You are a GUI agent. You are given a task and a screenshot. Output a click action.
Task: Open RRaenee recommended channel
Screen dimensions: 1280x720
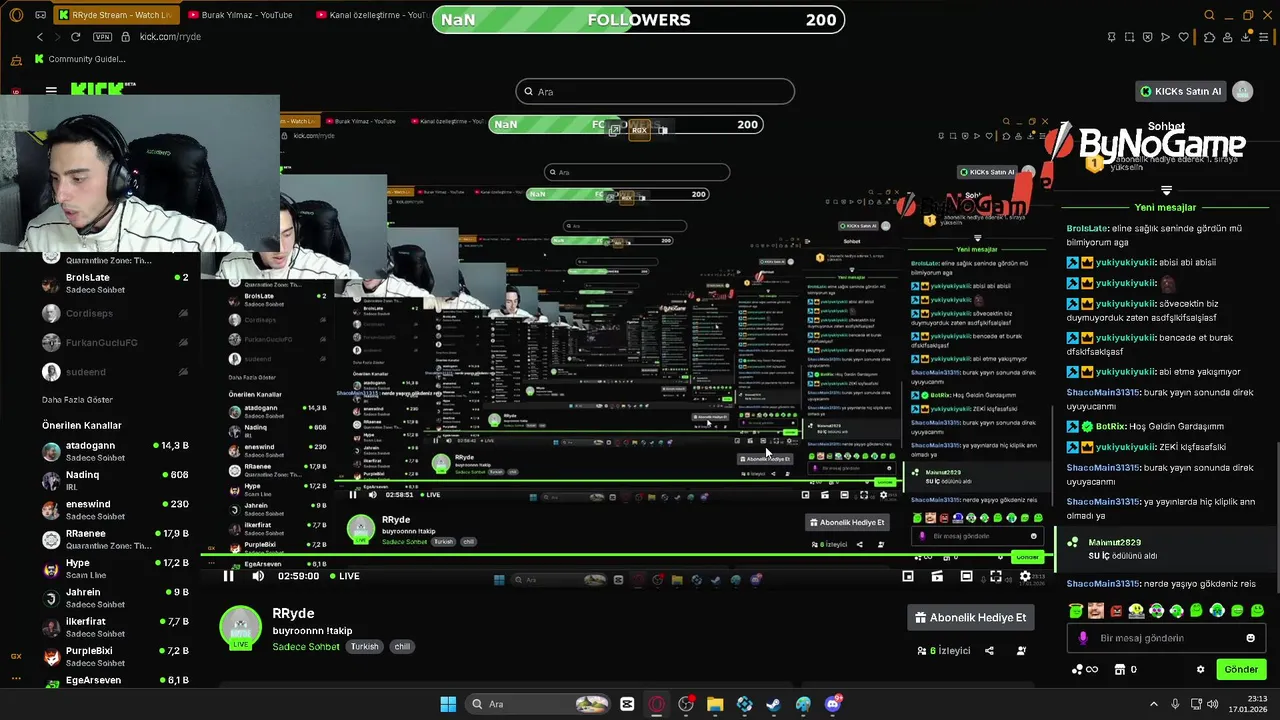click(x=115, y=539)
